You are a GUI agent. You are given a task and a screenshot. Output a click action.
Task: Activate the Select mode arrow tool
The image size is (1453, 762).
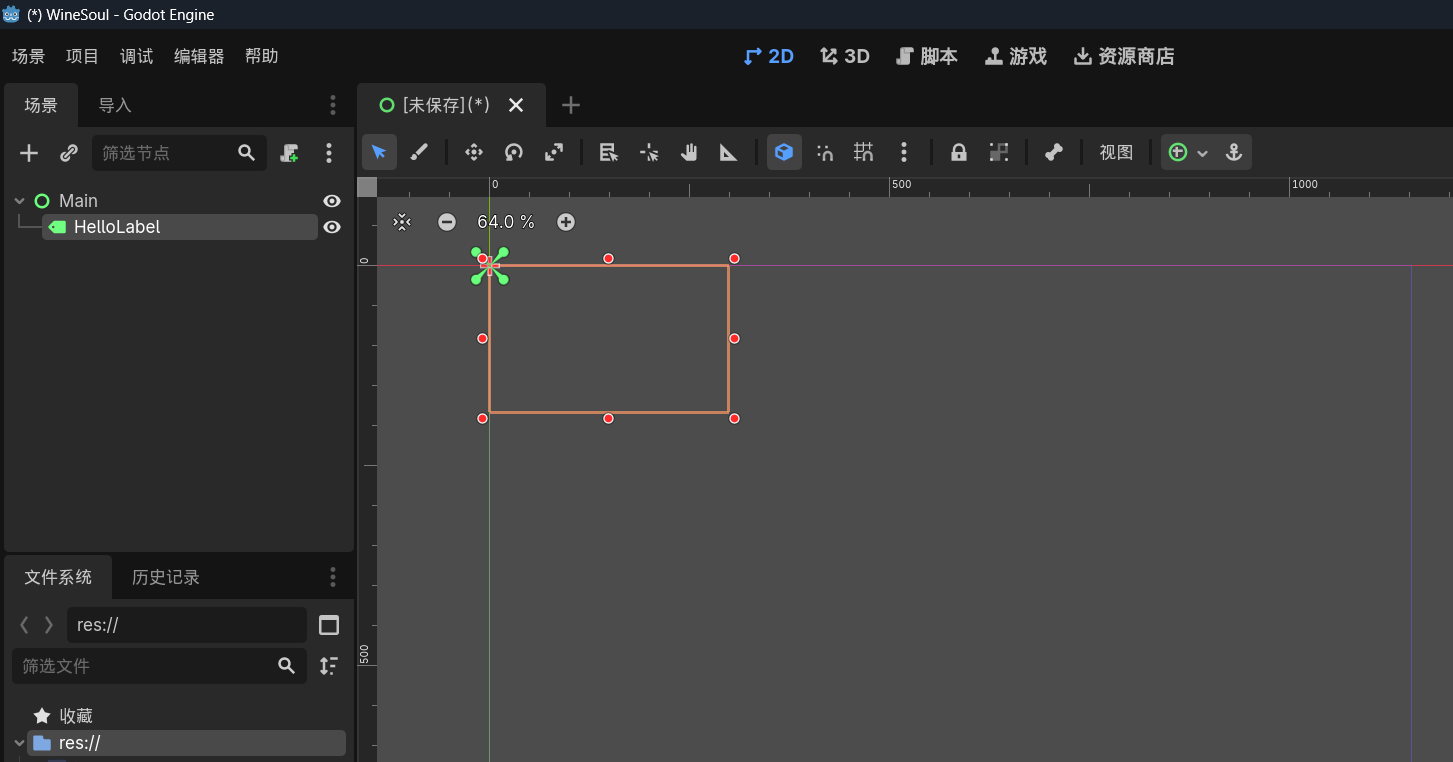(379, 152)
